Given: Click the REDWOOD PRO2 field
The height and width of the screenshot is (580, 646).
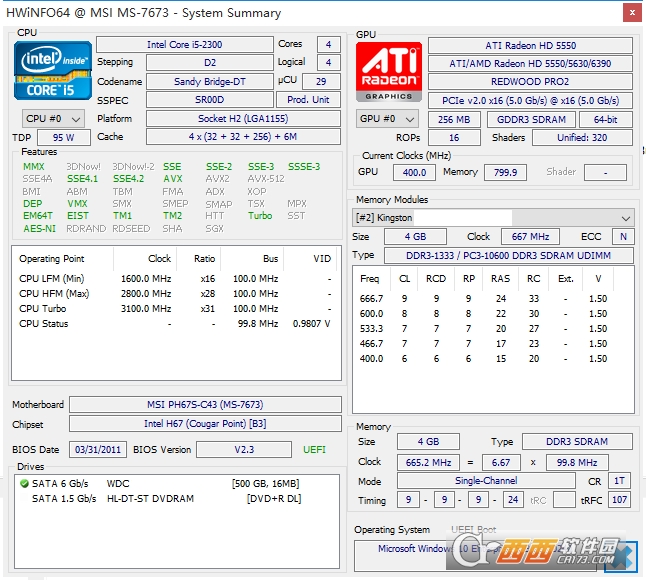Looking at the screenshot, I should click(530, 82).
